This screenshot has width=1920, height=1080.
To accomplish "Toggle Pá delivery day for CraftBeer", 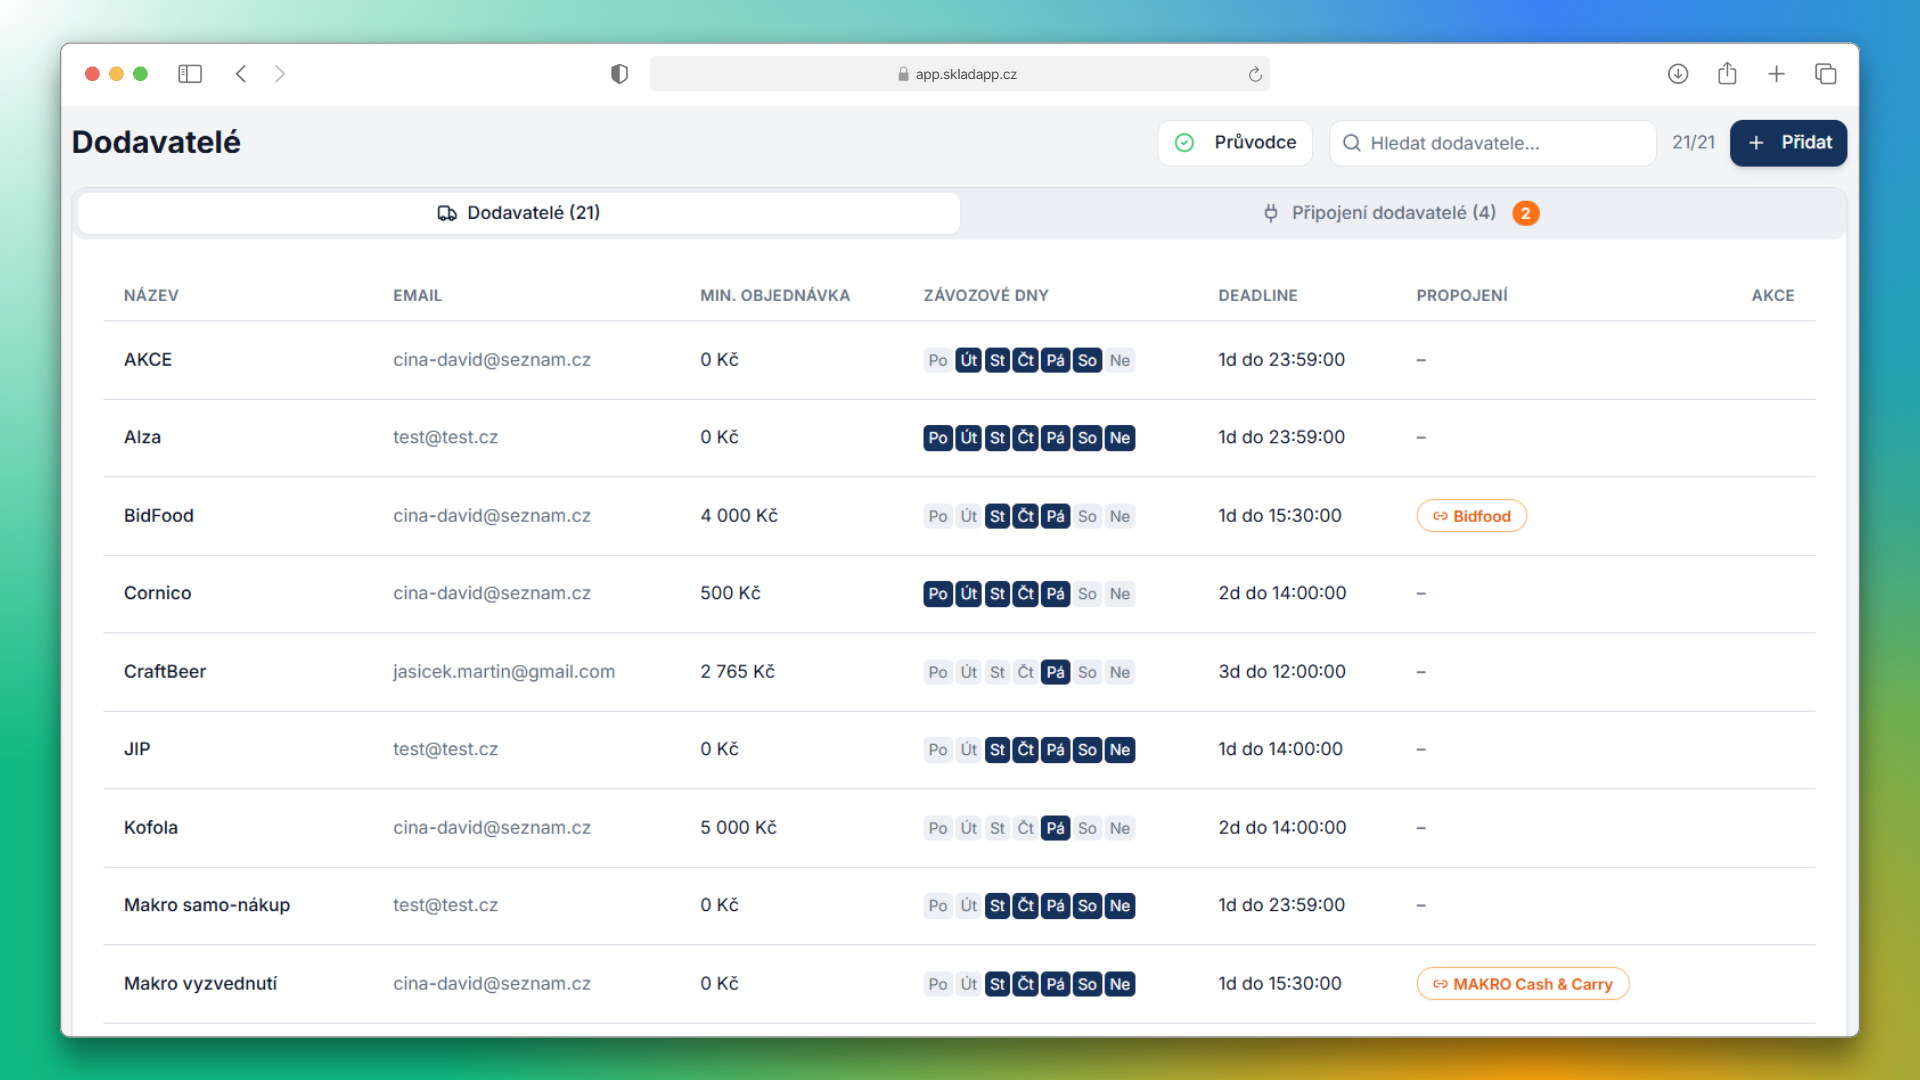I will (1055, 672).
